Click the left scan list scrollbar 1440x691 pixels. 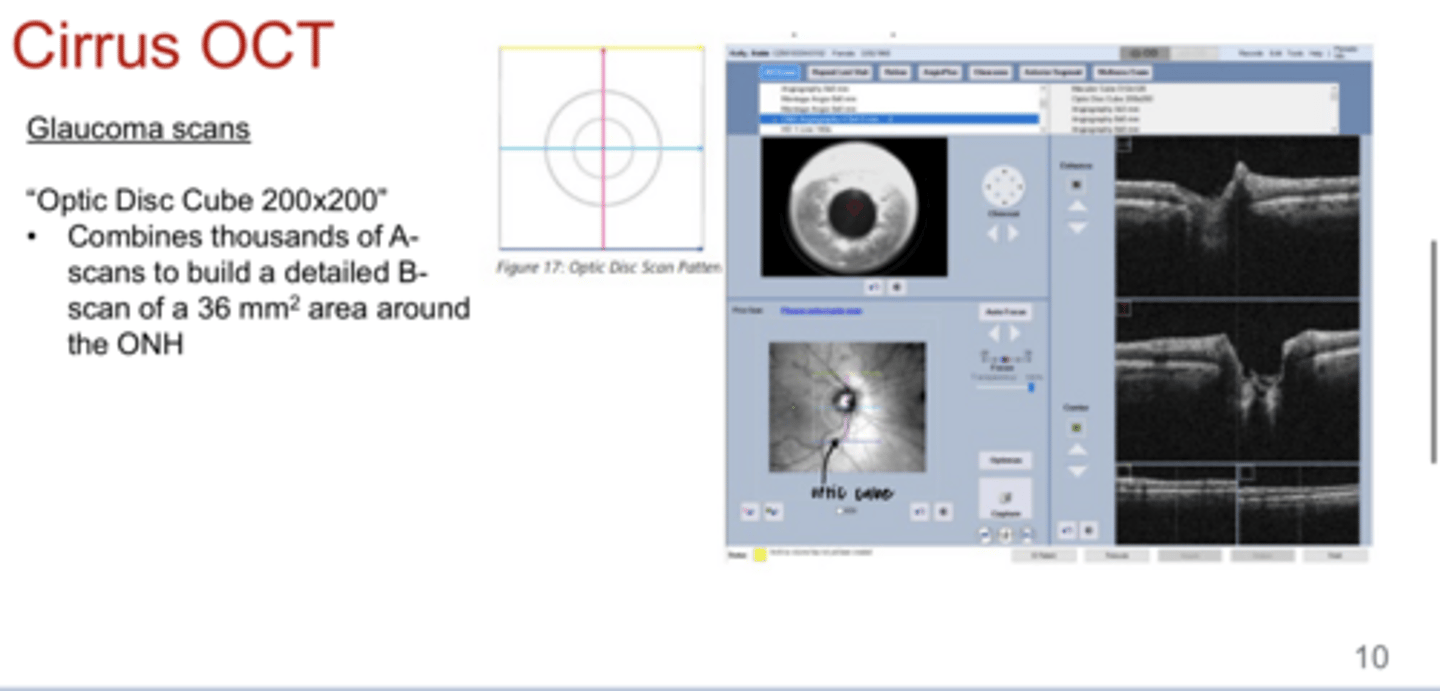click(1044, 108)
